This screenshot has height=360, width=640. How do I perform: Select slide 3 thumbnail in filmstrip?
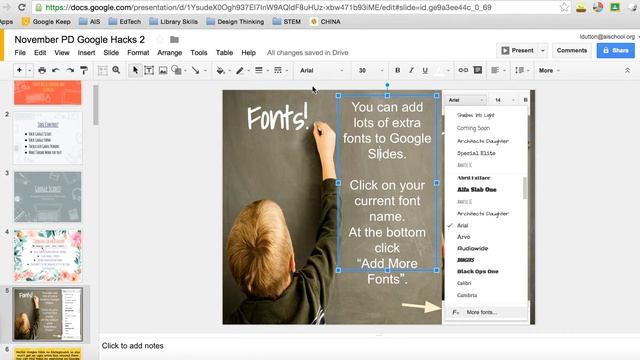48,197
